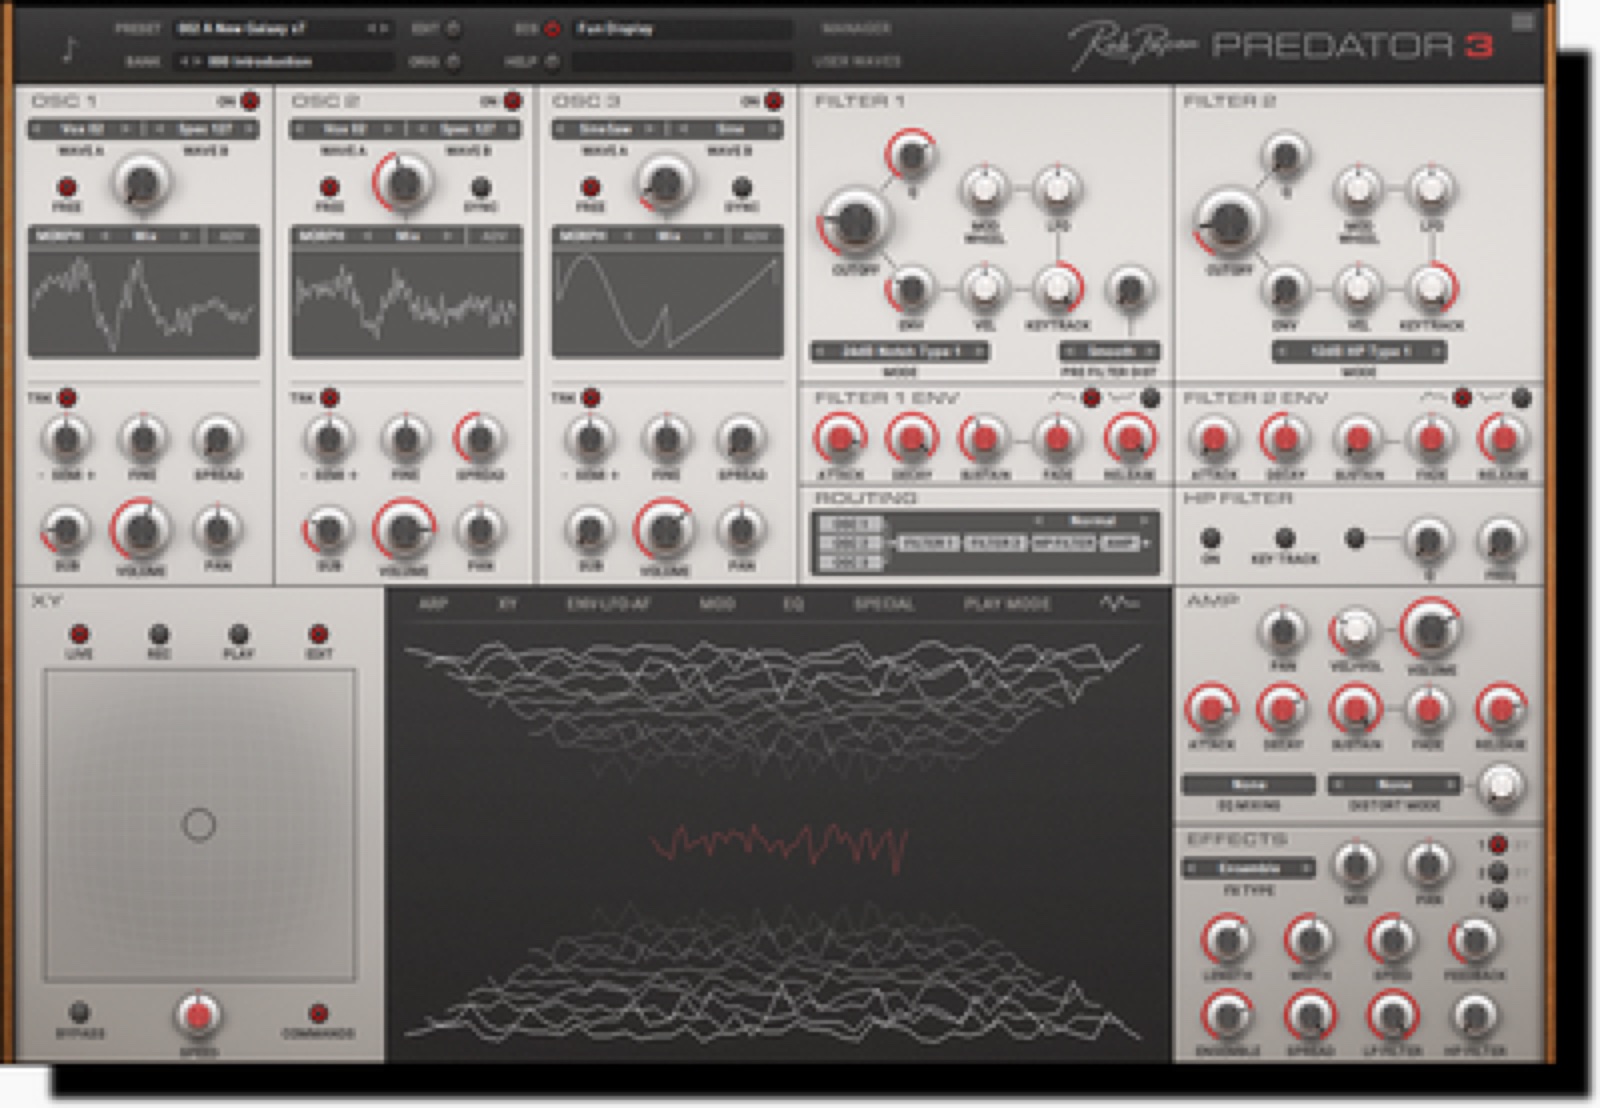The image size is (1600, 1108).
Task: Switch to the EQ tab
Action: click(793, 603)
